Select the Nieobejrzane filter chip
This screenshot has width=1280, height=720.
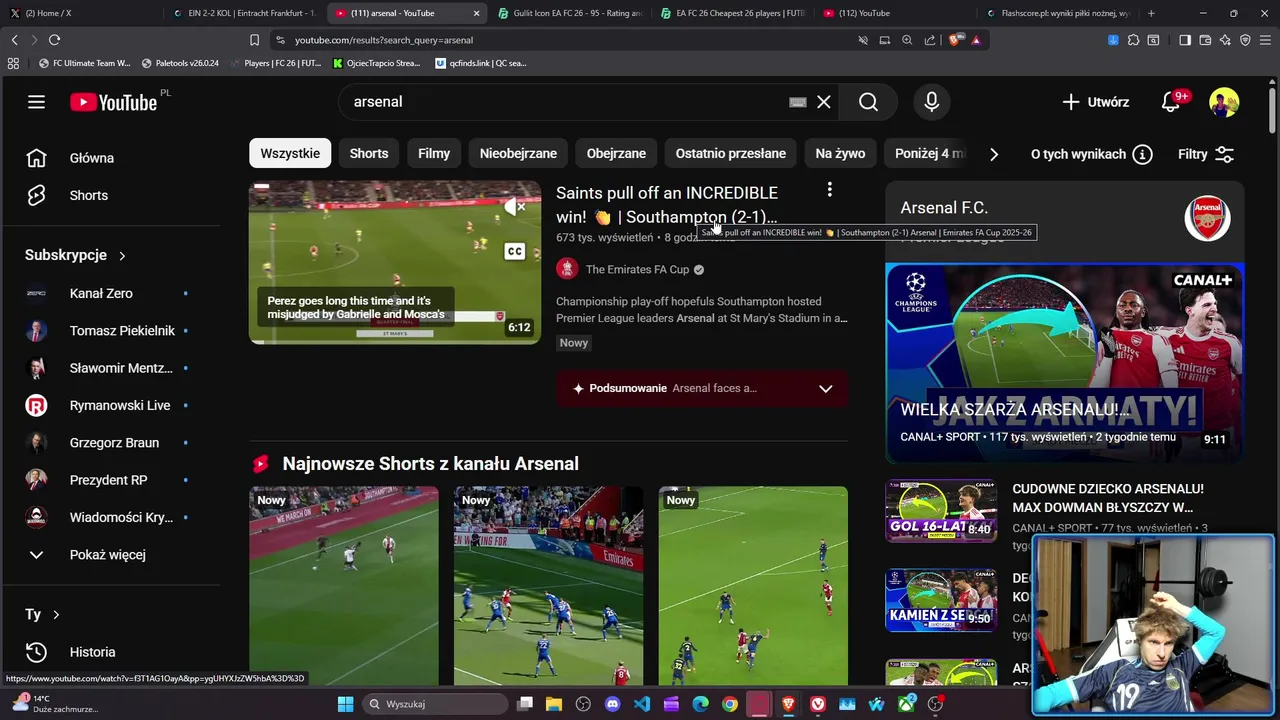[518, 153]
